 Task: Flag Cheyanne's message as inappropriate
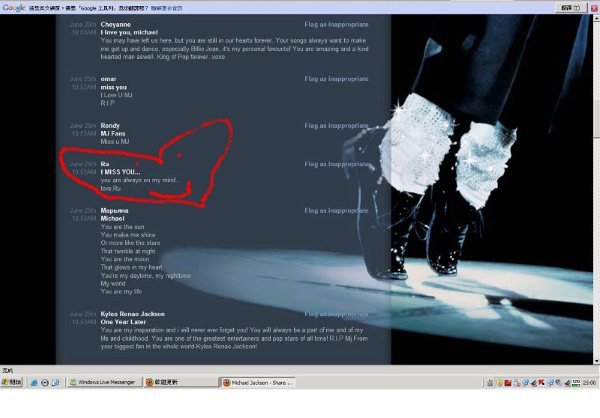tap(336, 24)
